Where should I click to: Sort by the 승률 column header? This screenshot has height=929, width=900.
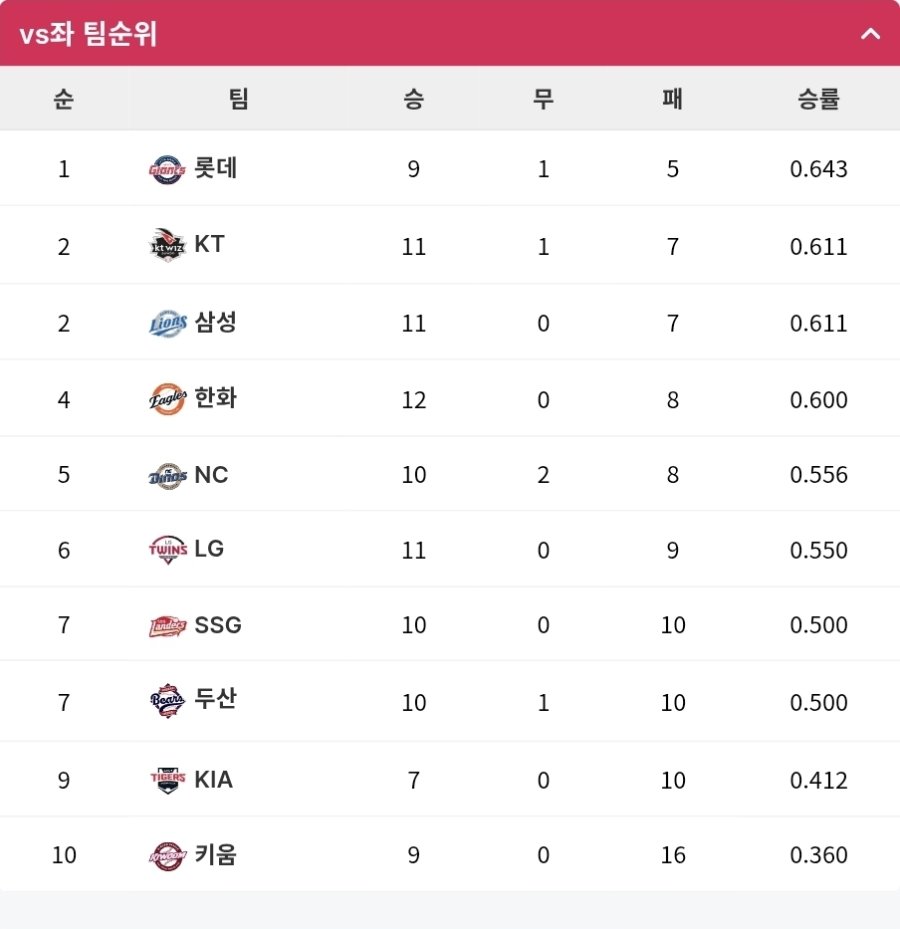tap(818, 98)
